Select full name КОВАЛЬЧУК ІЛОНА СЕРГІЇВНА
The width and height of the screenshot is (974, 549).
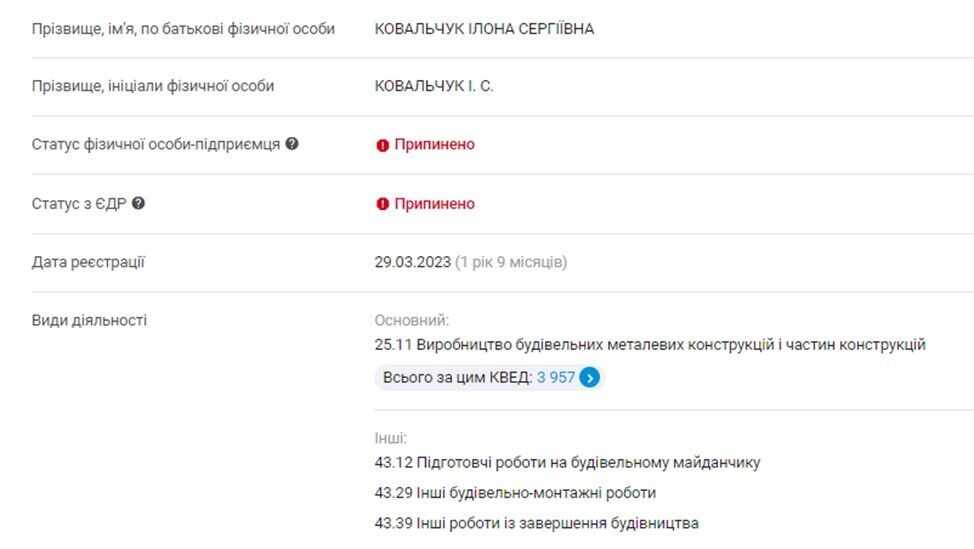coord(484,29)
